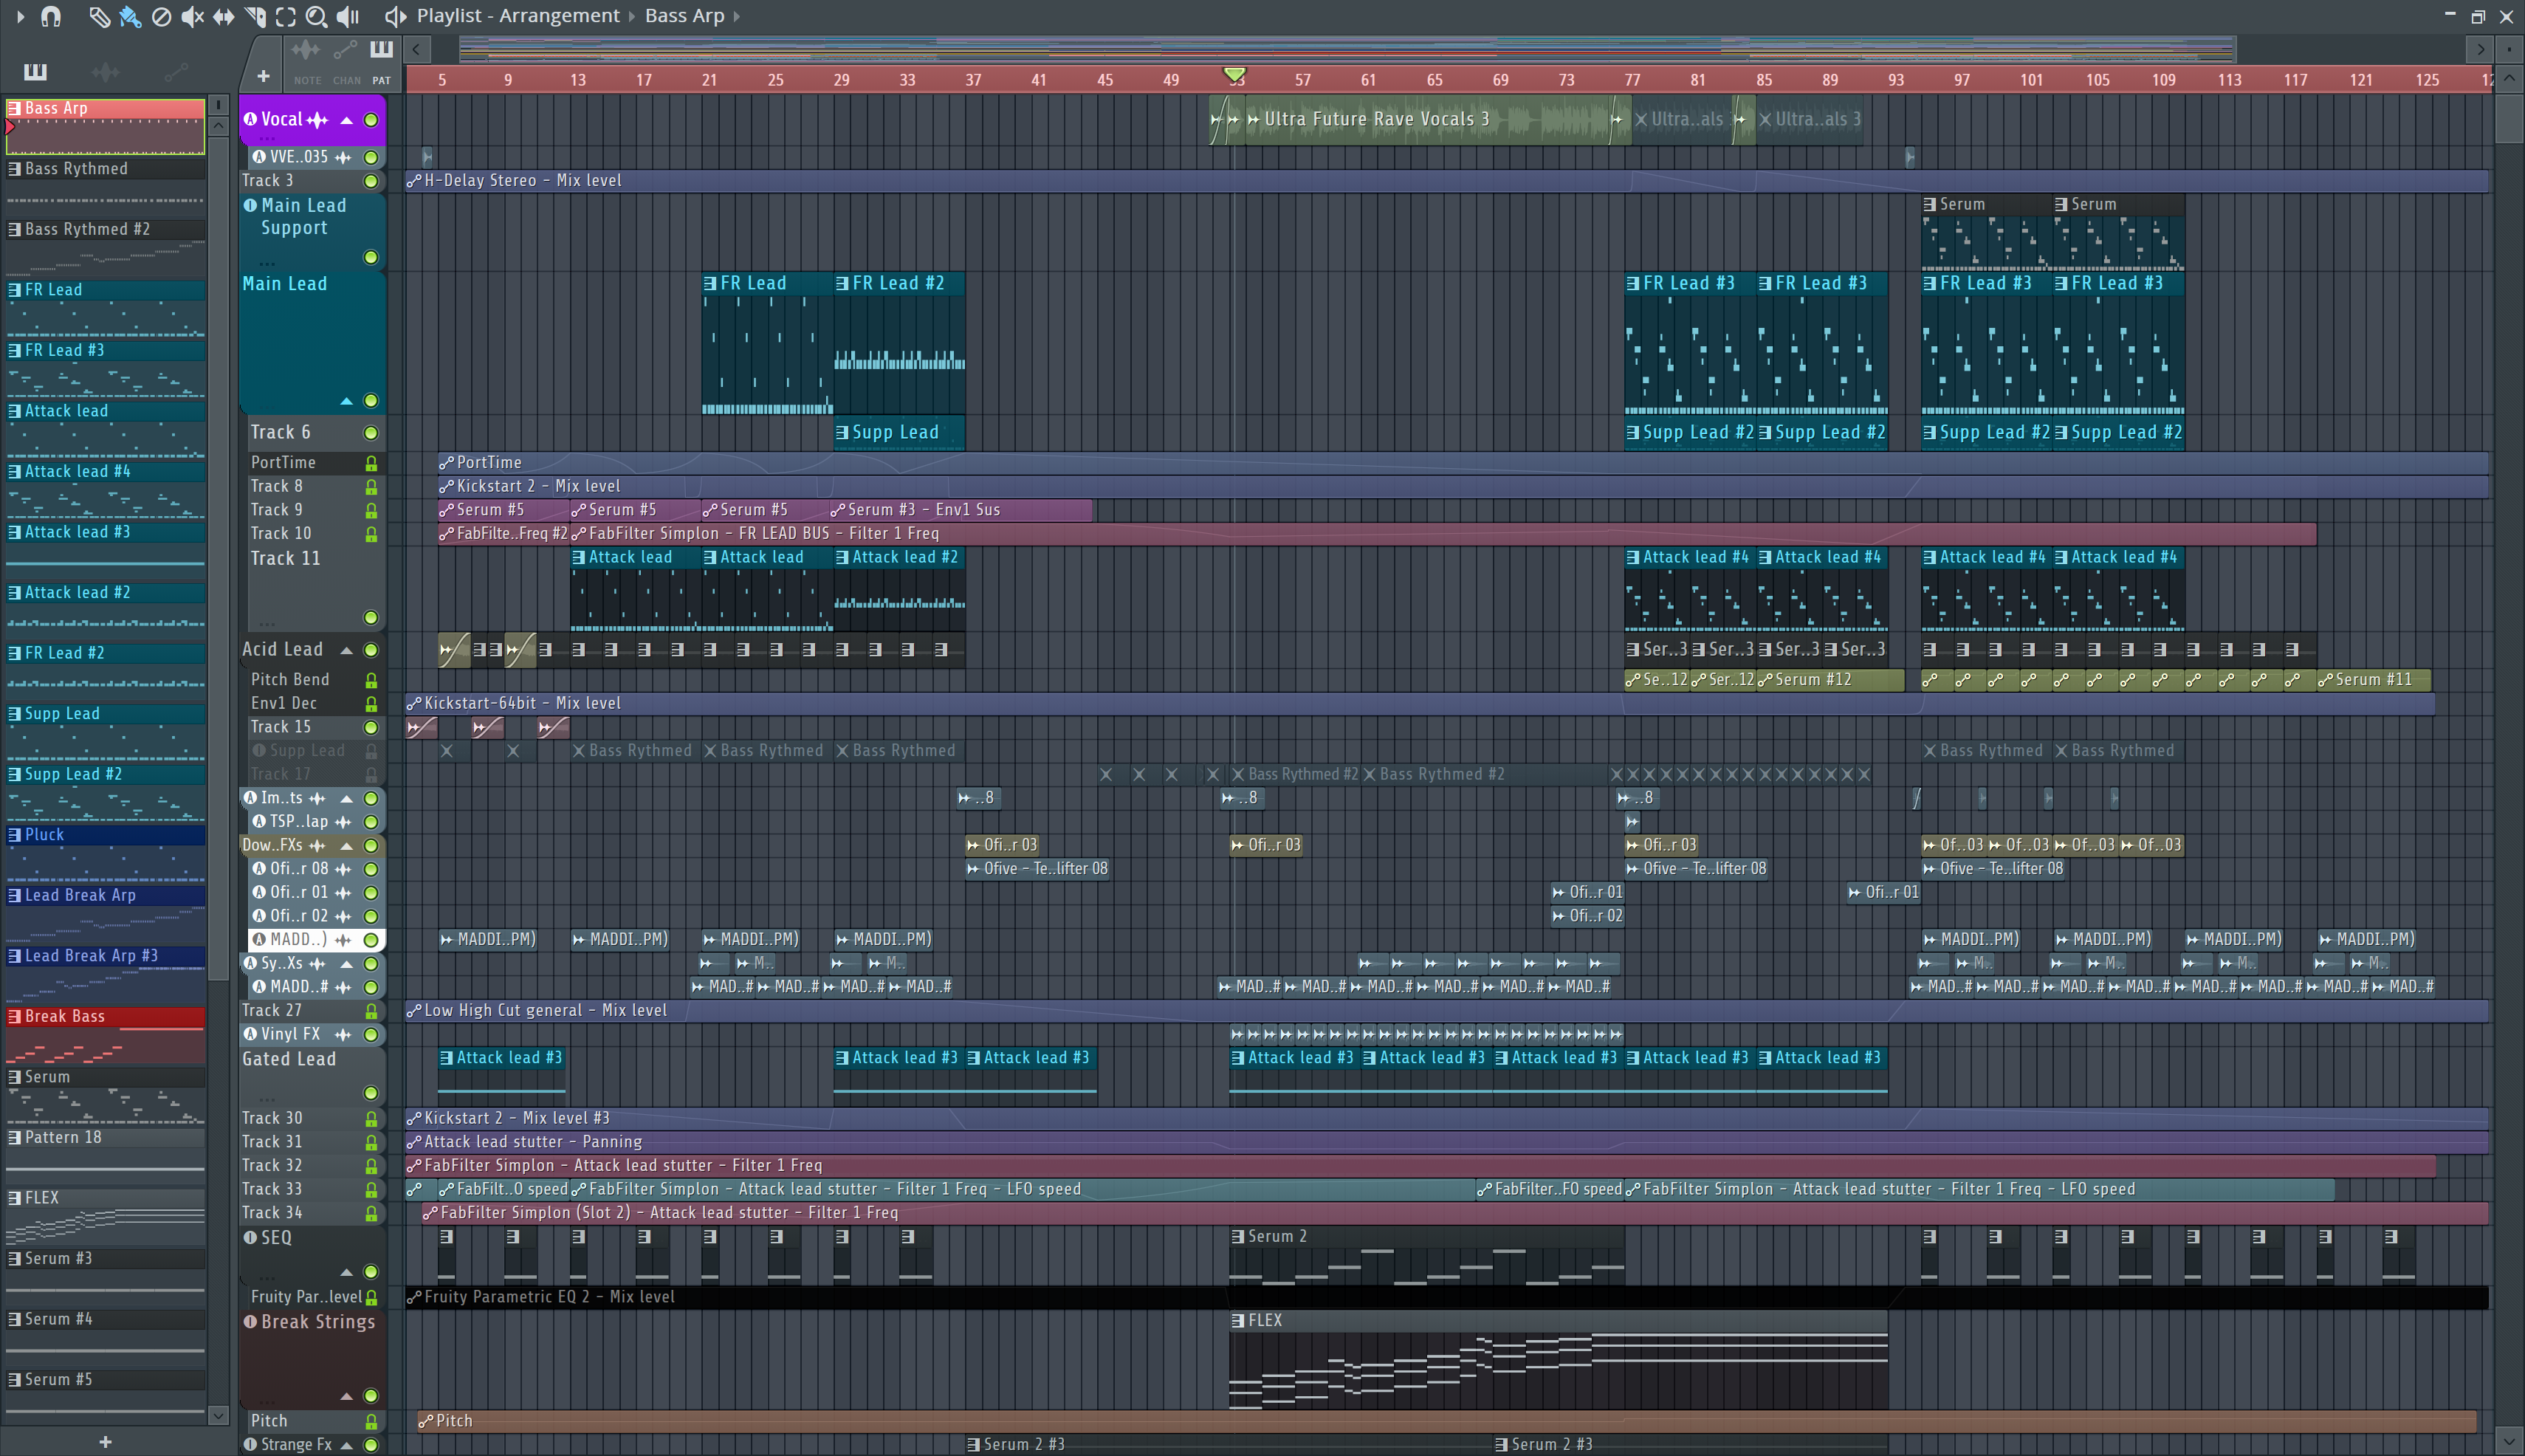This screenshot has width=2525, height=1456.
Task: Click waveform icon on VVE..035 track
Action: [x=343, y=157]
